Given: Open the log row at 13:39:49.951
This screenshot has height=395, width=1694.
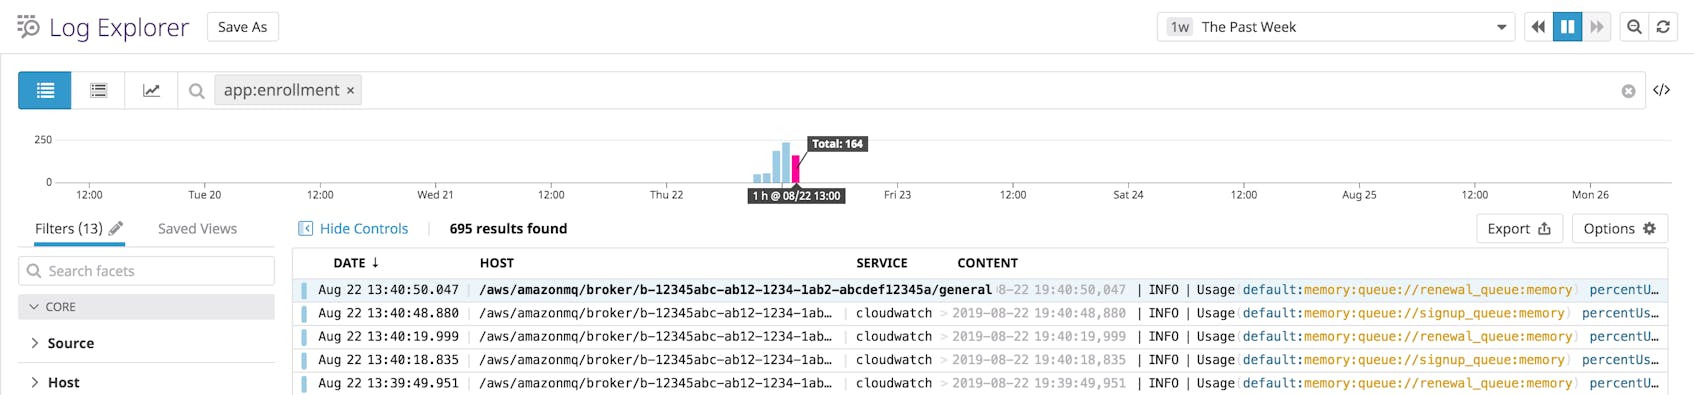Looking at the screenshot, I should 980,383.
